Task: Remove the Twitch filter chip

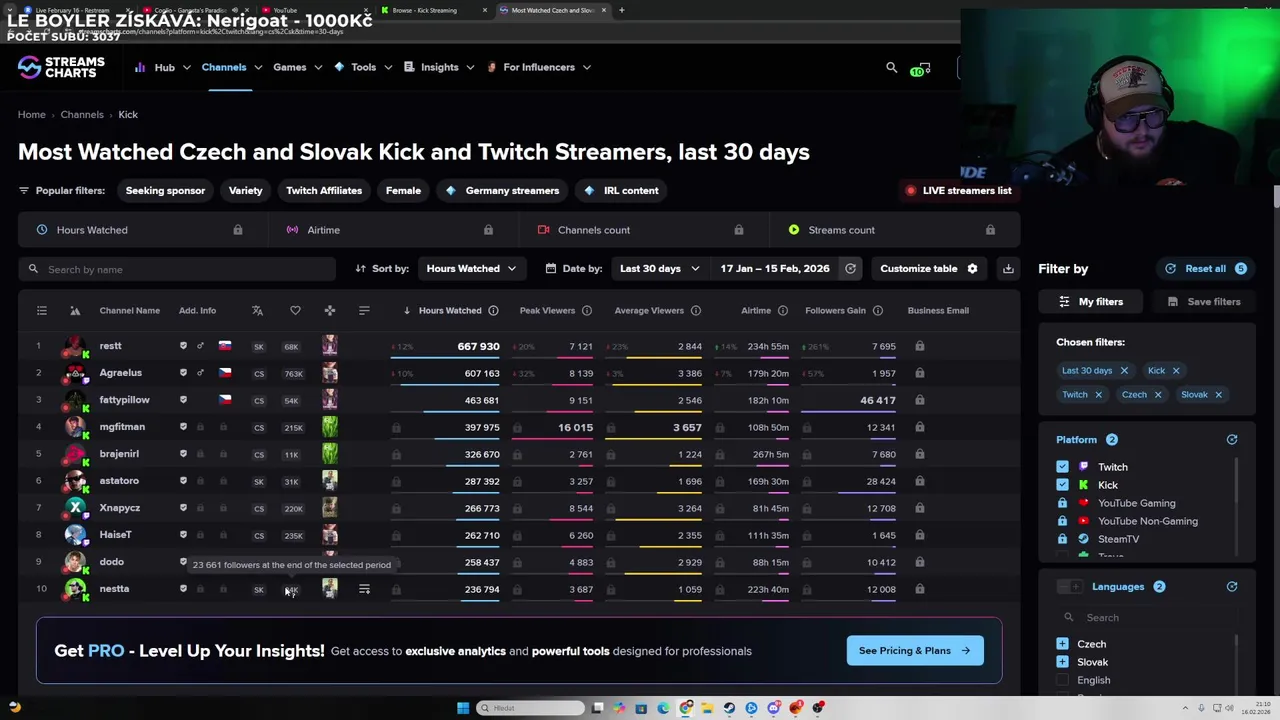Action: 1098,395
